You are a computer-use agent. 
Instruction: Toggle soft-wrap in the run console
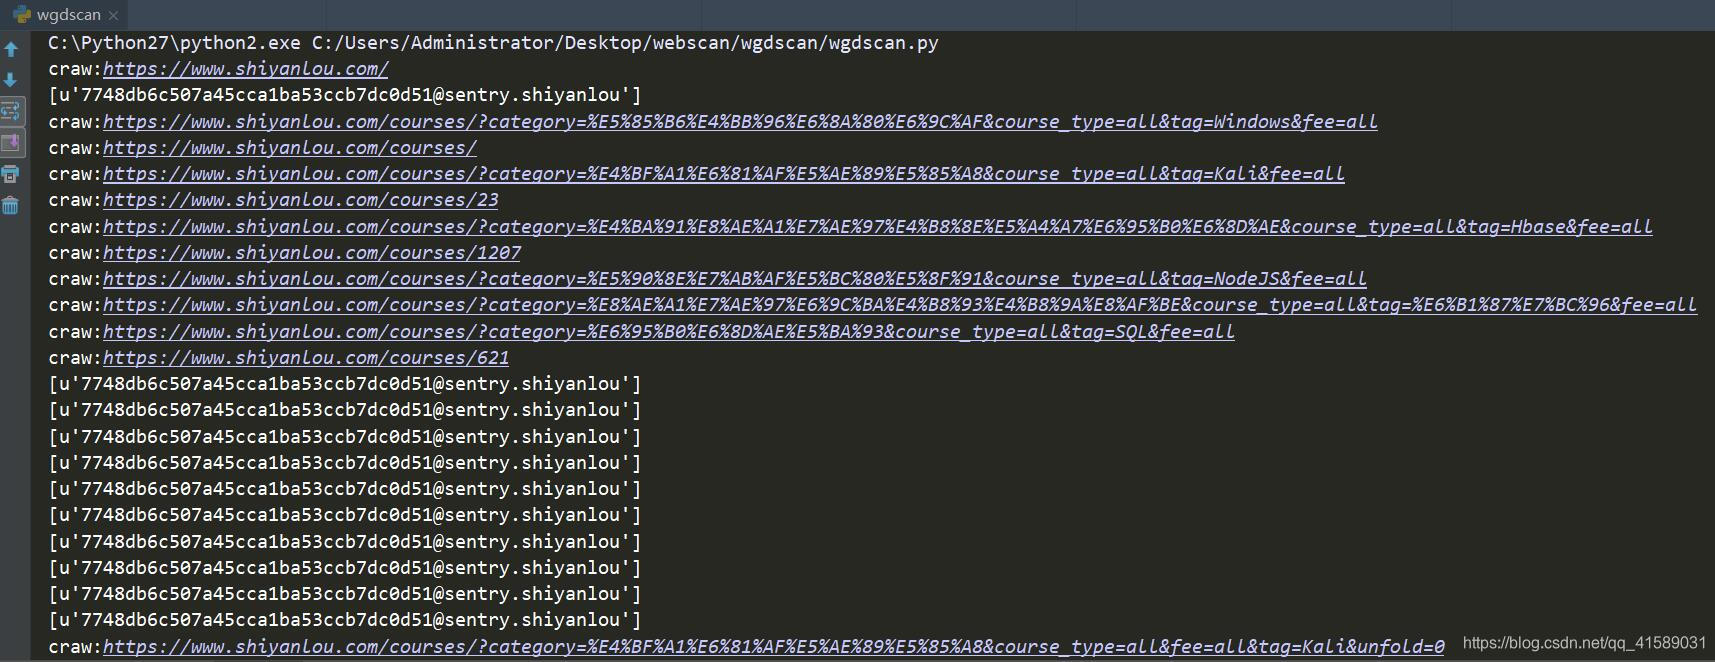coord(11,110)
